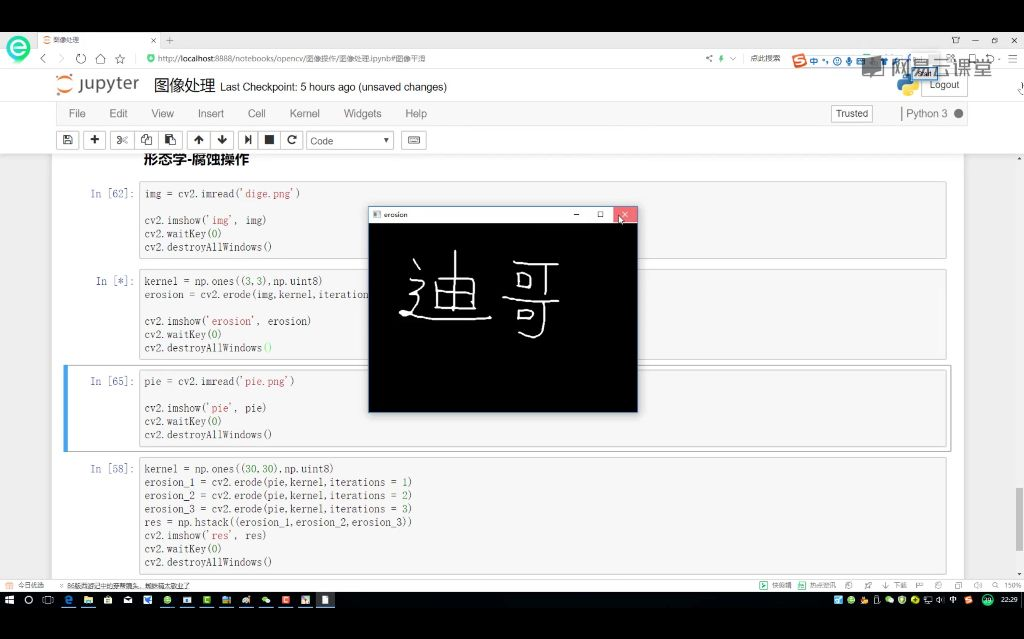The width and height of the screenshot is (1024, 639).
Task: Close the 图像处理 browser tab
Action: 153,41
